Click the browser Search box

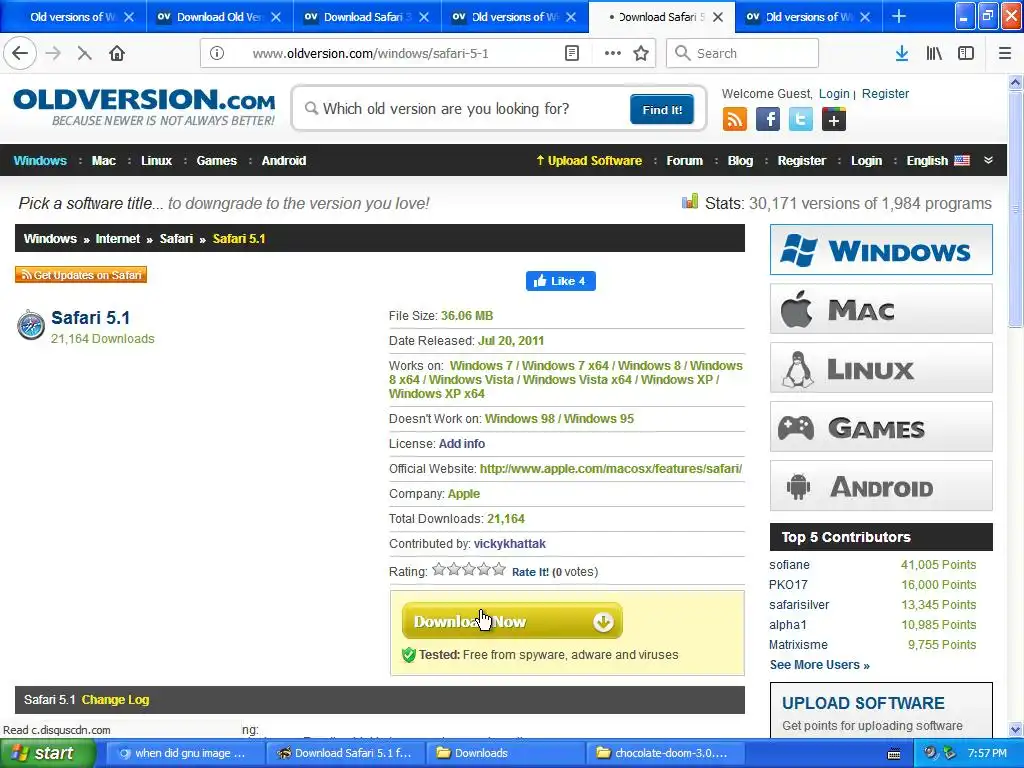pyautogui.click(x=742, y=54)
